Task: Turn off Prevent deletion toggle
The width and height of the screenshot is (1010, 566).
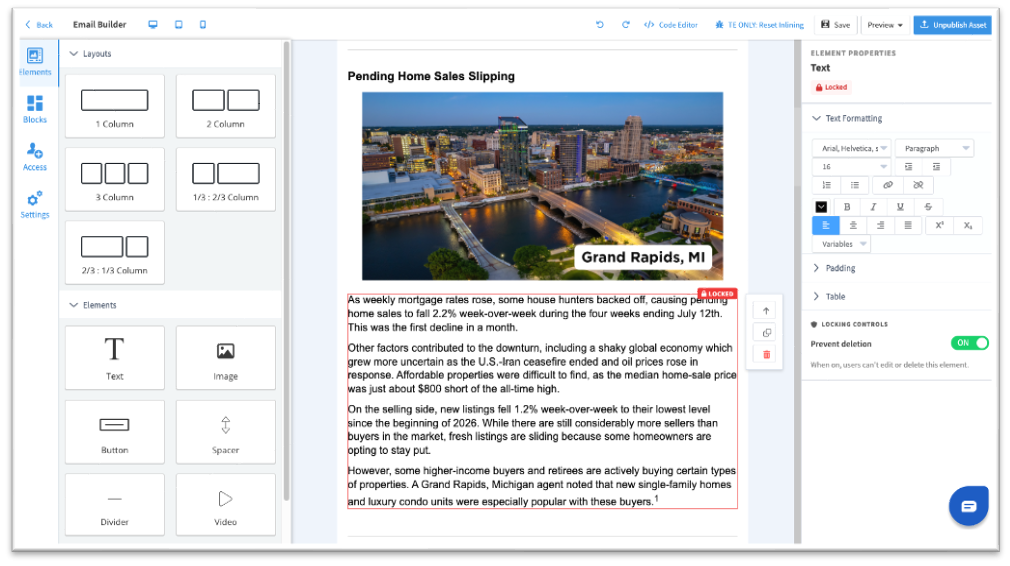Action: pos(969,343)
